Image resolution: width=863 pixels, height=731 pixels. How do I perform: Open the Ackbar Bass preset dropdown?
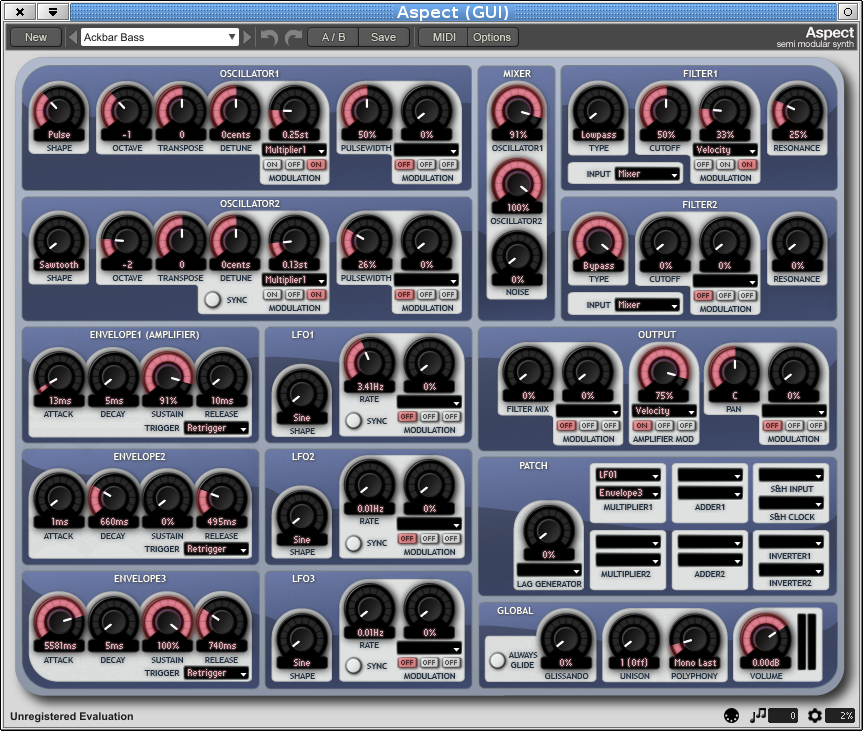[160, 37]
